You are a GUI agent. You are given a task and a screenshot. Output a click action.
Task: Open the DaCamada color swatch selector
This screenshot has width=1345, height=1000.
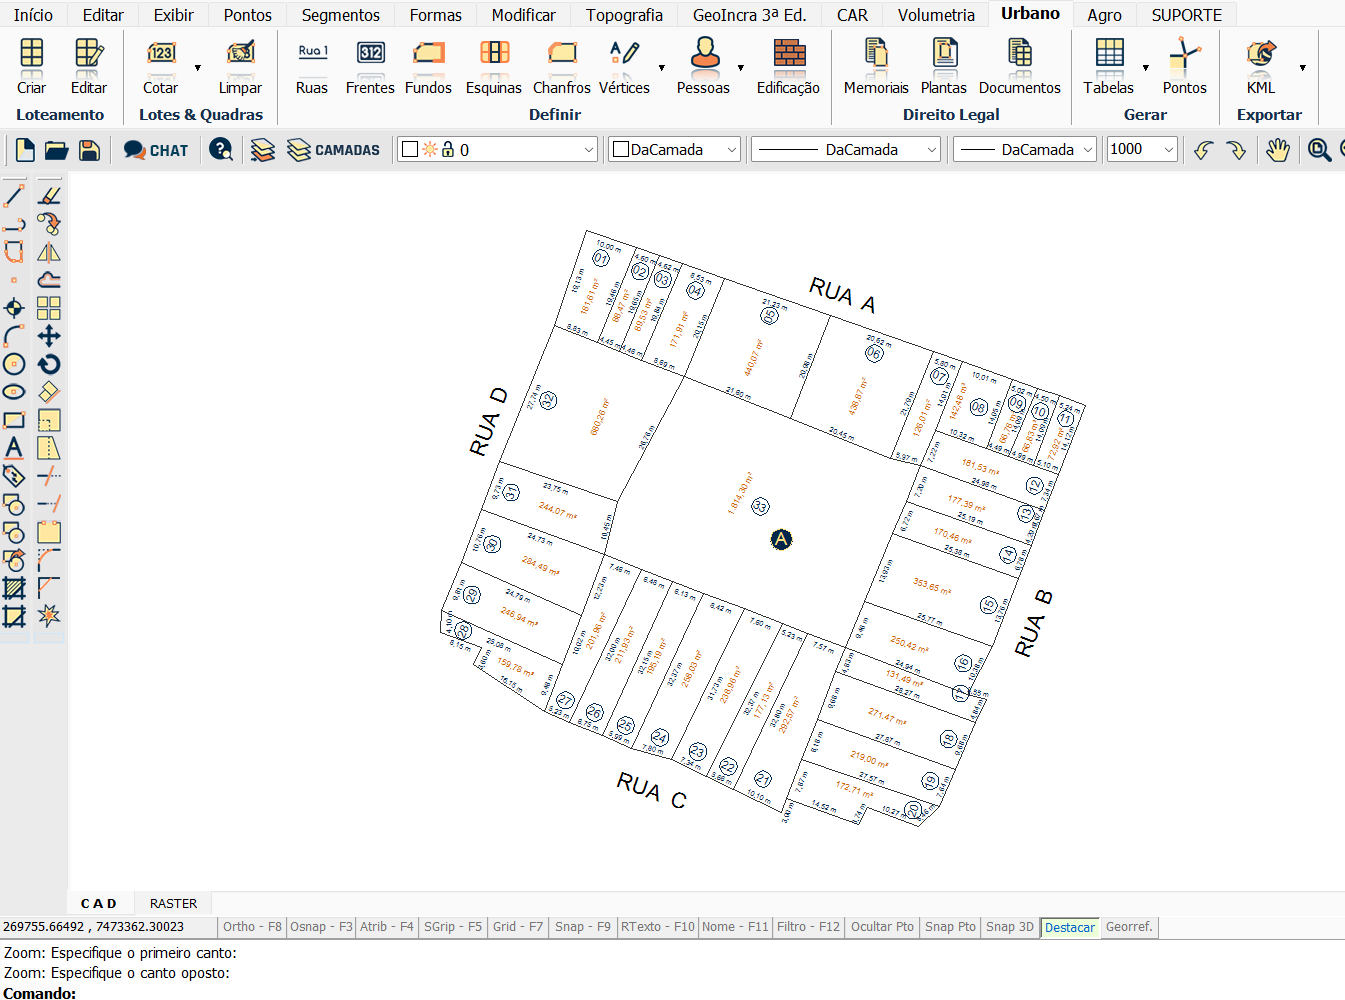(x=675, y=150)
